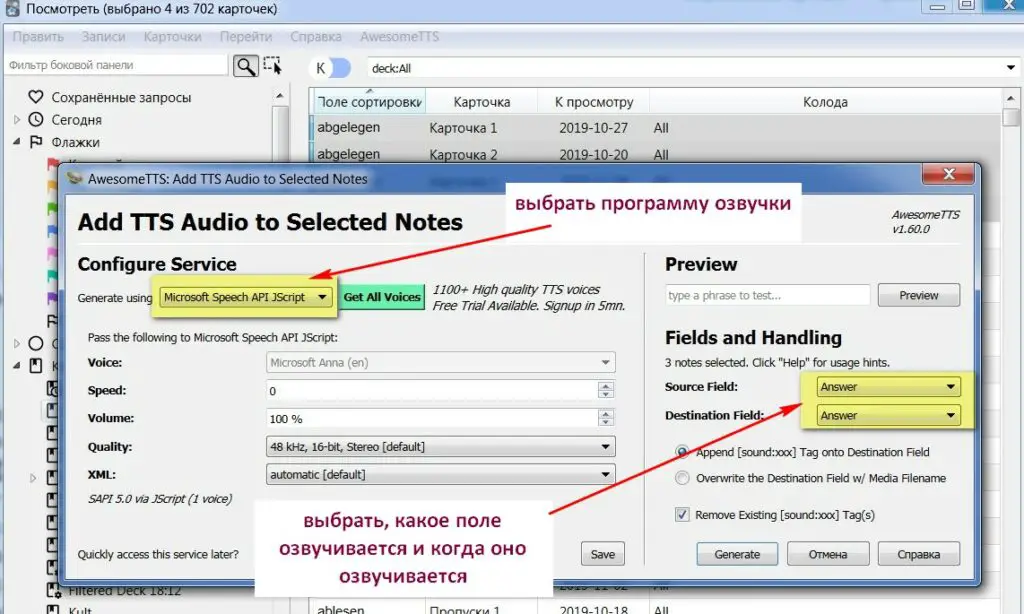Open the Generate using service dropdown
Screen dimensions: 1024x614
click(x=246, y=297)
